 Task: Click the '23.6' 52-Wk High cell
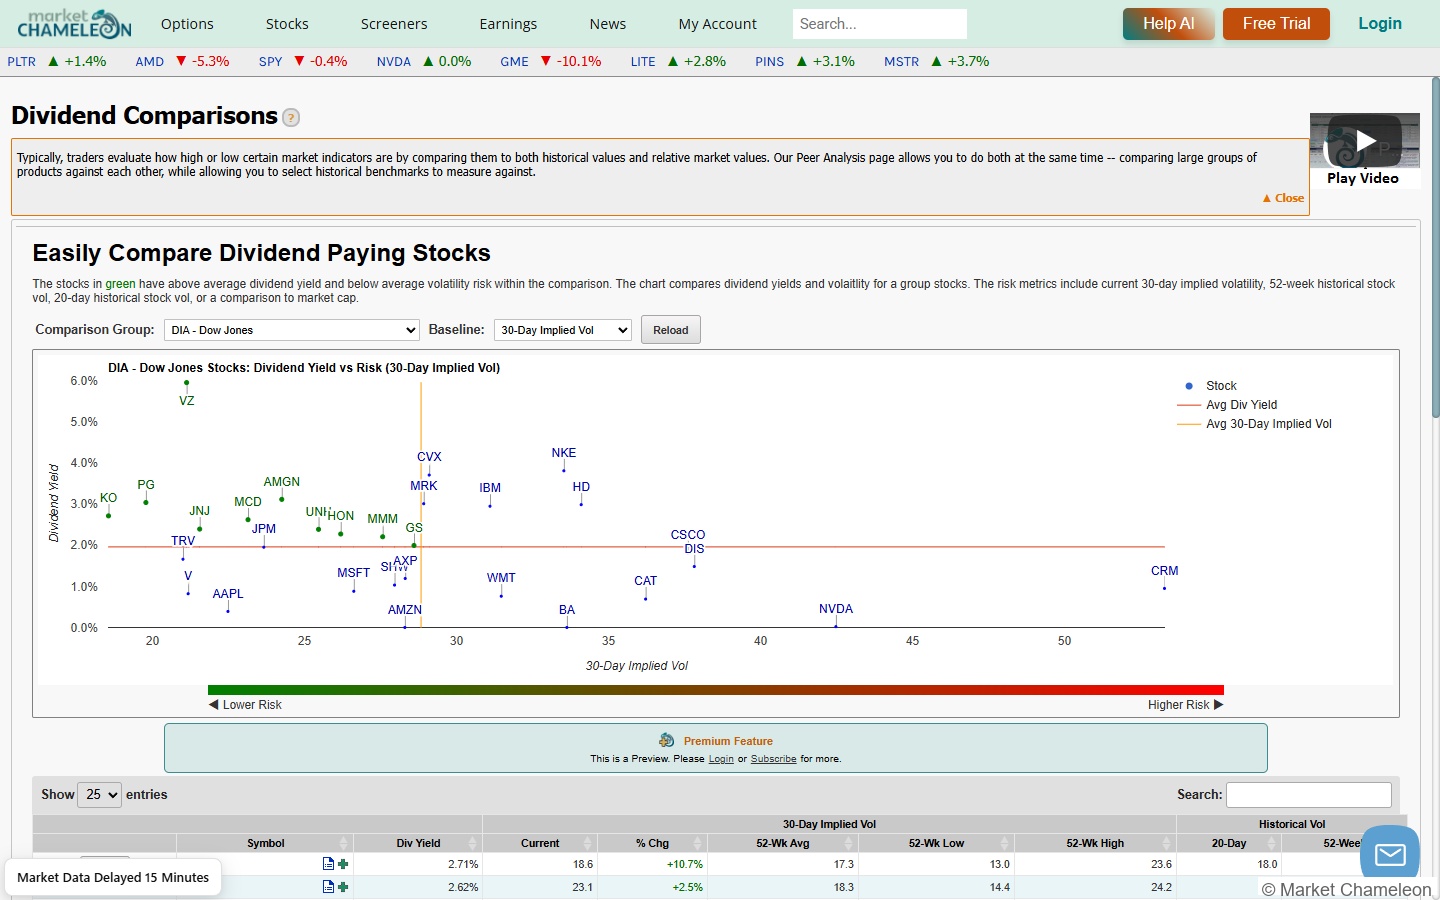click(x=1095, y=864)
